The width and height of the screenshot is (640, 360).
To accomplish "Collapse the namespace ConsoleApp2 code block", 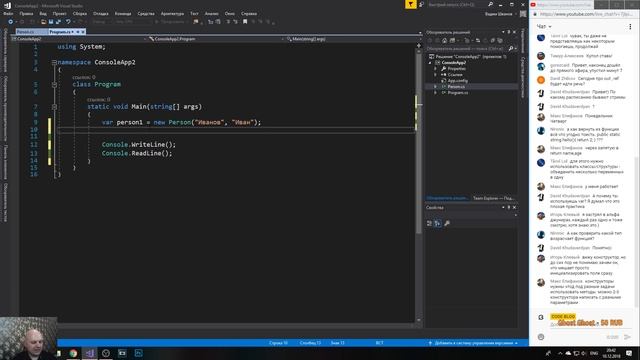I will click(x=54, y=62).
